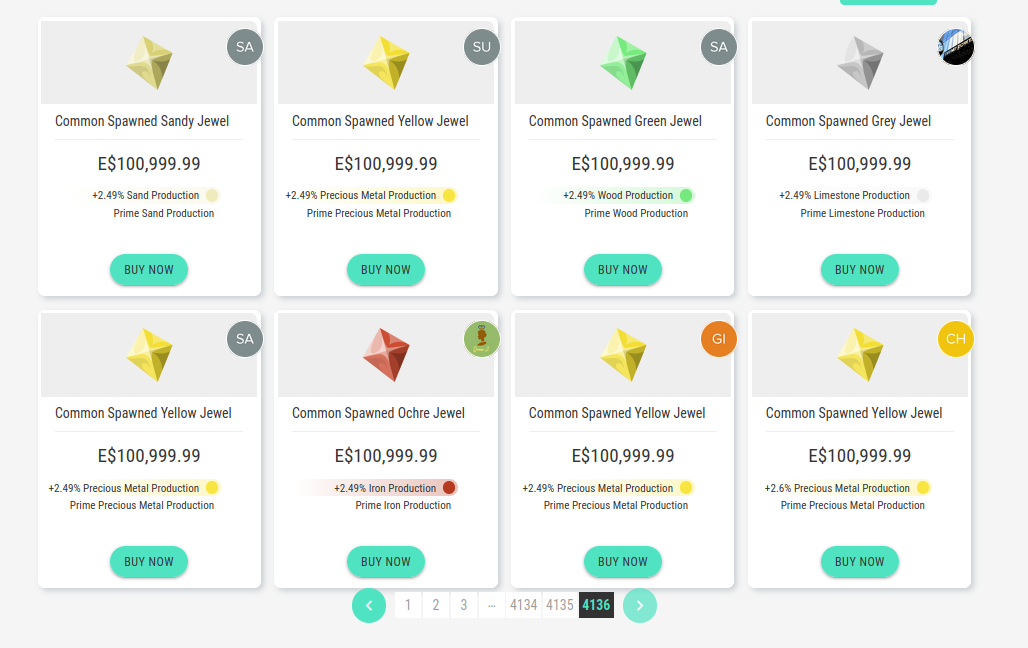Go to the next page arrow
Viewport: 1028px width, 648px height.
pos(640,605)
